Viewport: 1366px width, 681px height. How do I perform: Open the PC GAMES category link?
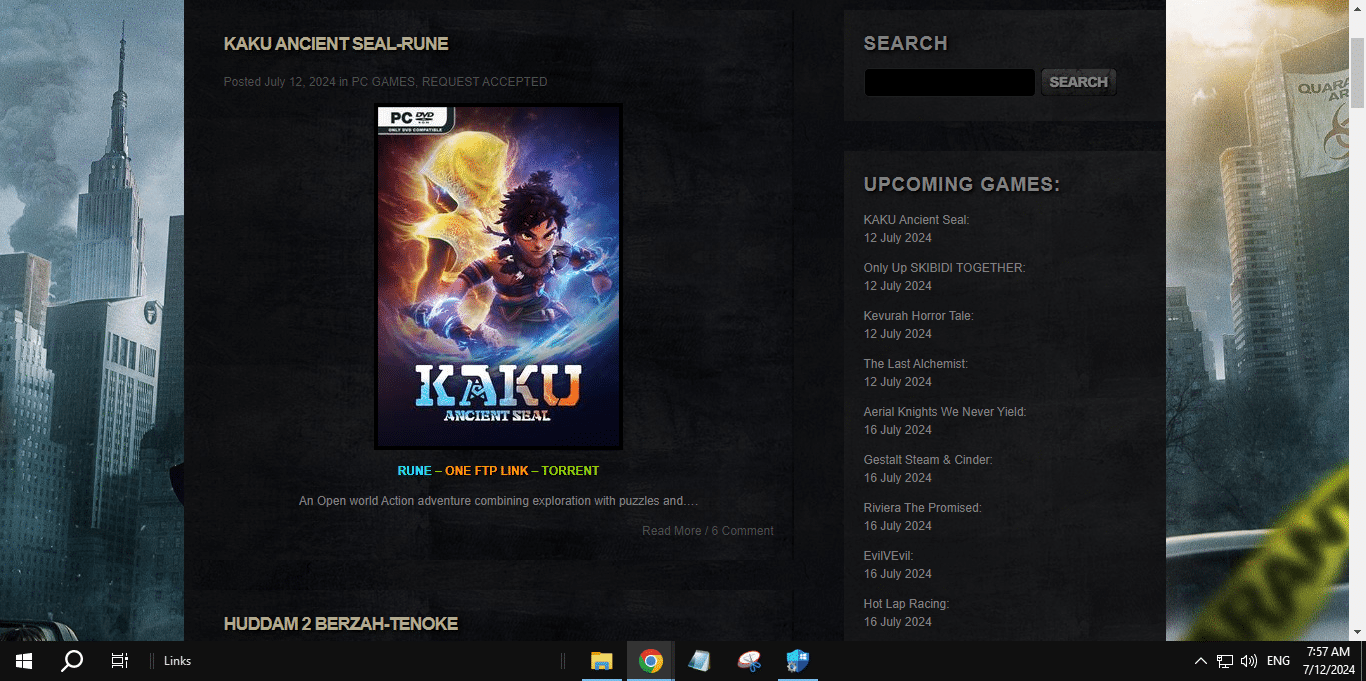tap(383, 82)
